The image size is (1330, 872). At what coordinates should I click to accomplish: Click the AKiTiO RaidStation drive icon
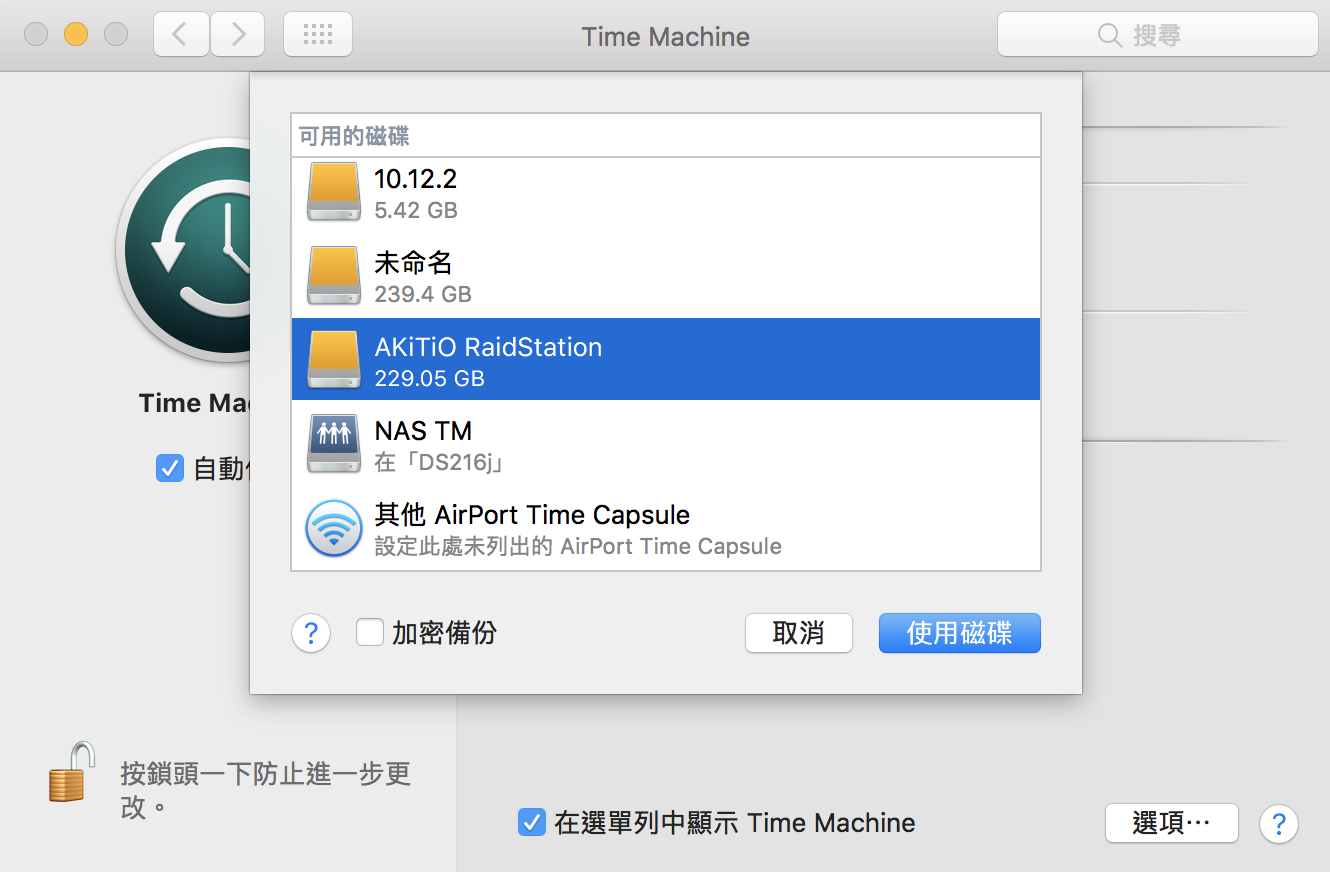[x=333, y=360]
